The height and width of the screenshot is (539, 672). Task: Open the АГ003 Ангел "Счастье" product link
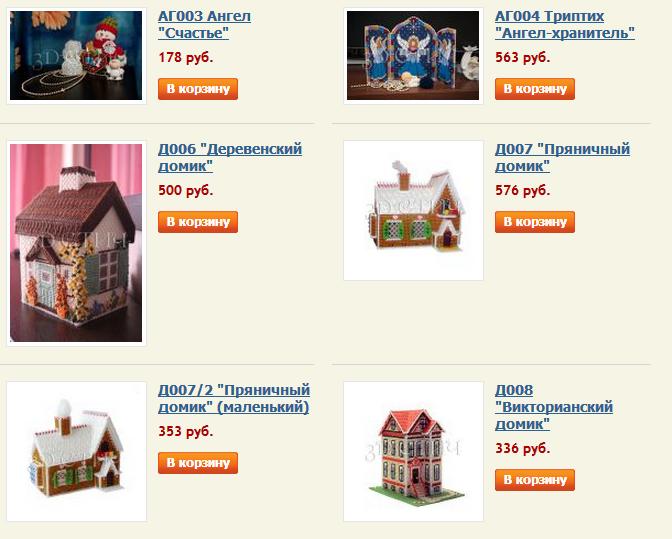(204, 24)
